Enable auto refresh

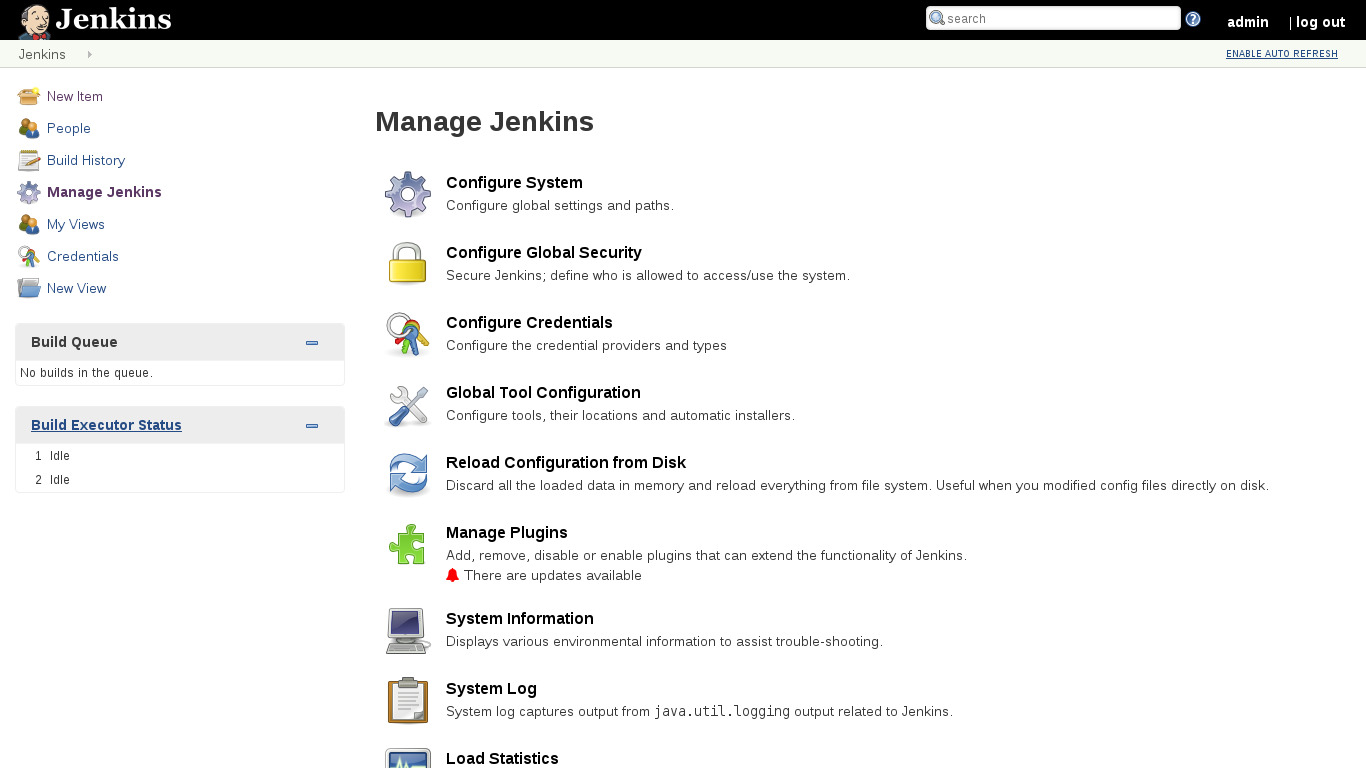pyautogui.click(x=1281, y=54)
